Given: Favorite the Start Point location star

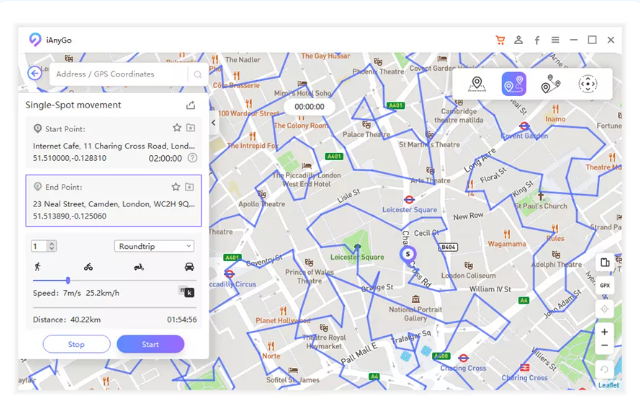Looking at the screenshot, I should point(177,128).
